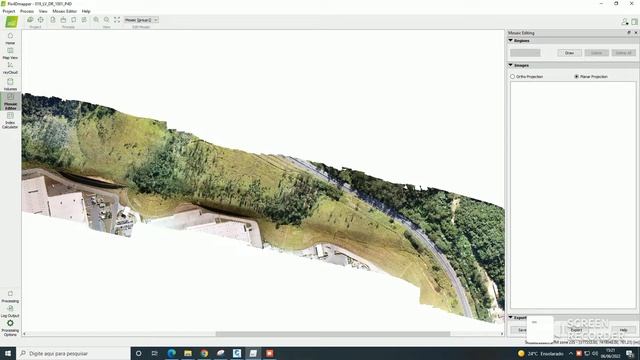The height and width of the screenshot is (360, 640).
Task: Open the View menu
Action: (43, 11)
